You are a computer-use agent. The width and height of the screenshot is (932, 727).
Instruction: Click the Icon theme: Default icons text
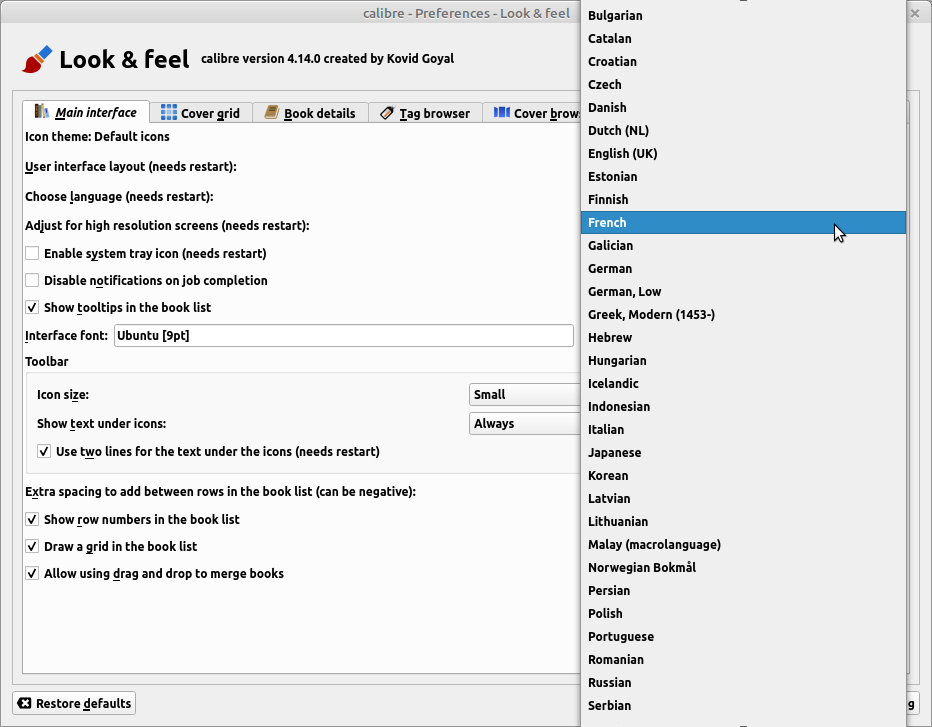coord(97,137)
